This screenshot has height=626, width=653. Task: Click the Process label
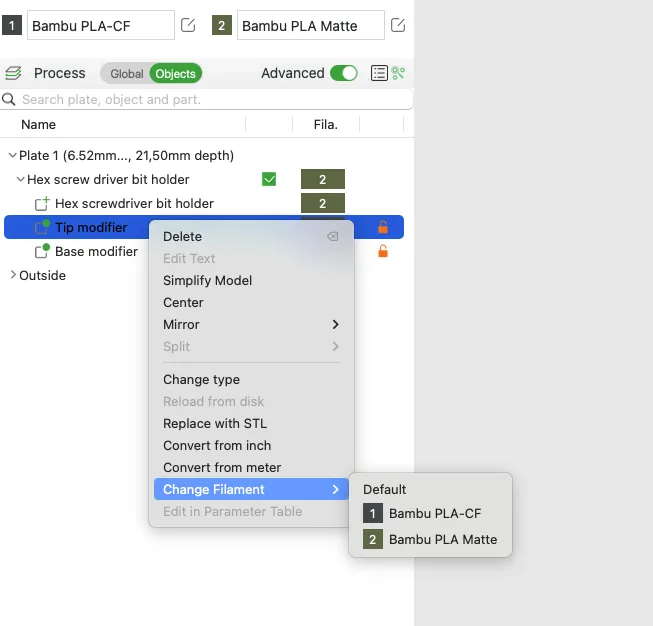60,73
